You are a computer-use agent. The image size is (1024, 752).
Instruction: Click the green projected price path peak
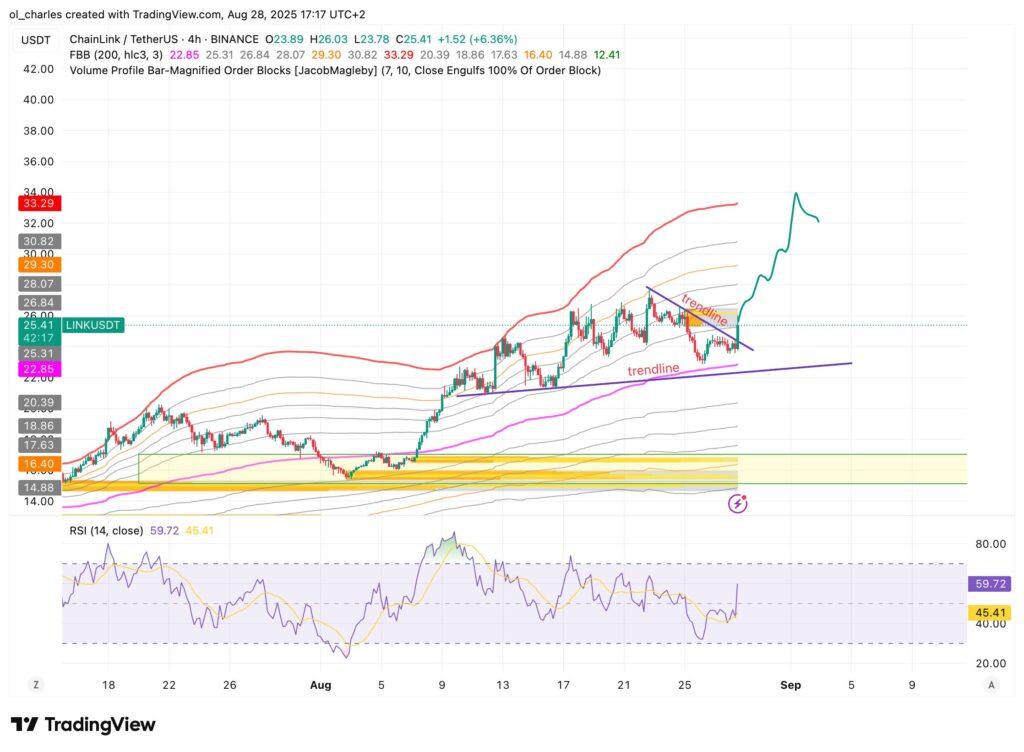pos(795,193)
